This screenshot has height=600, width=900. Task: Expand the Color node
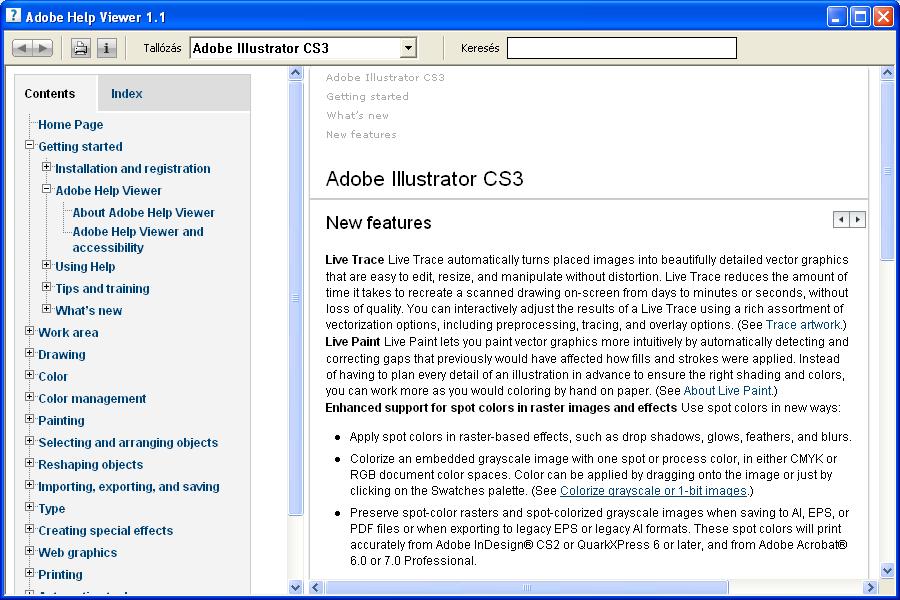point(30,375)
